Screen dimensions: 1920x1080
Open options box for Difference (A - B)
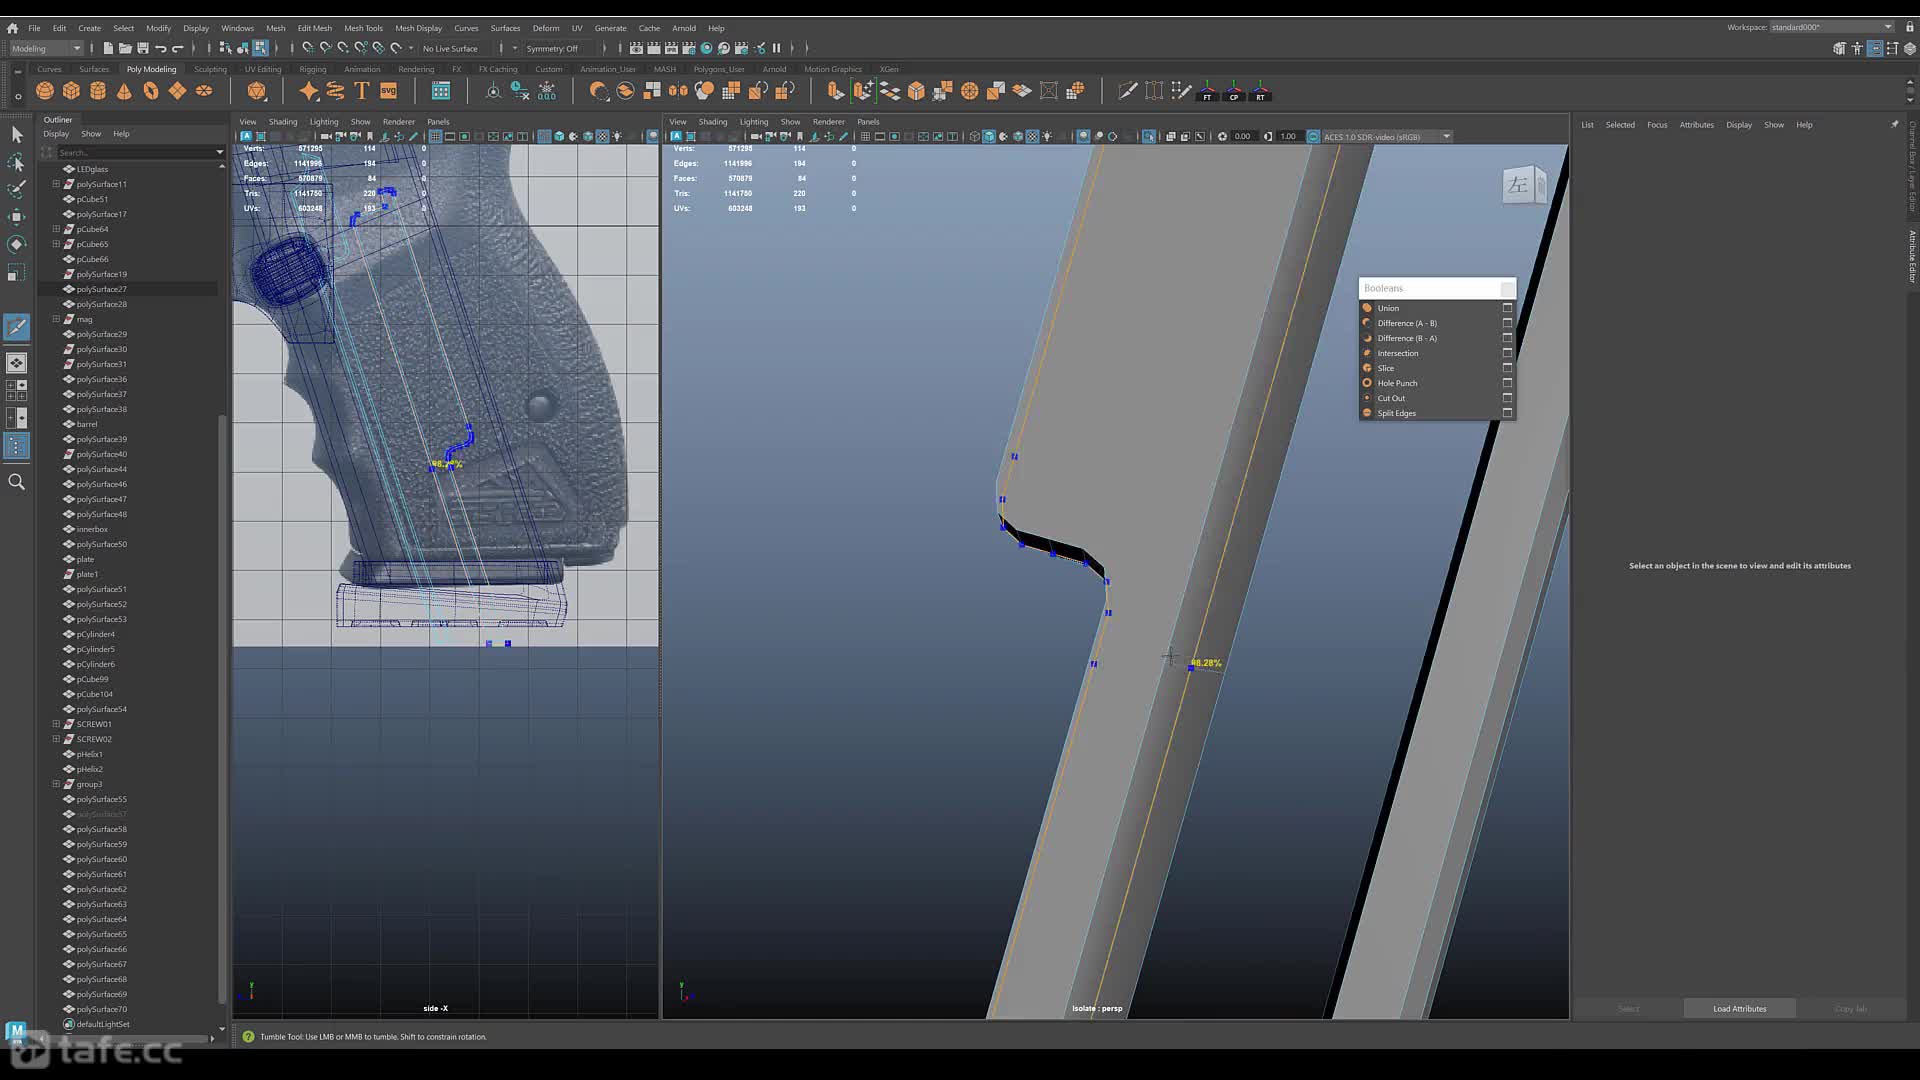click(1507, 323)
